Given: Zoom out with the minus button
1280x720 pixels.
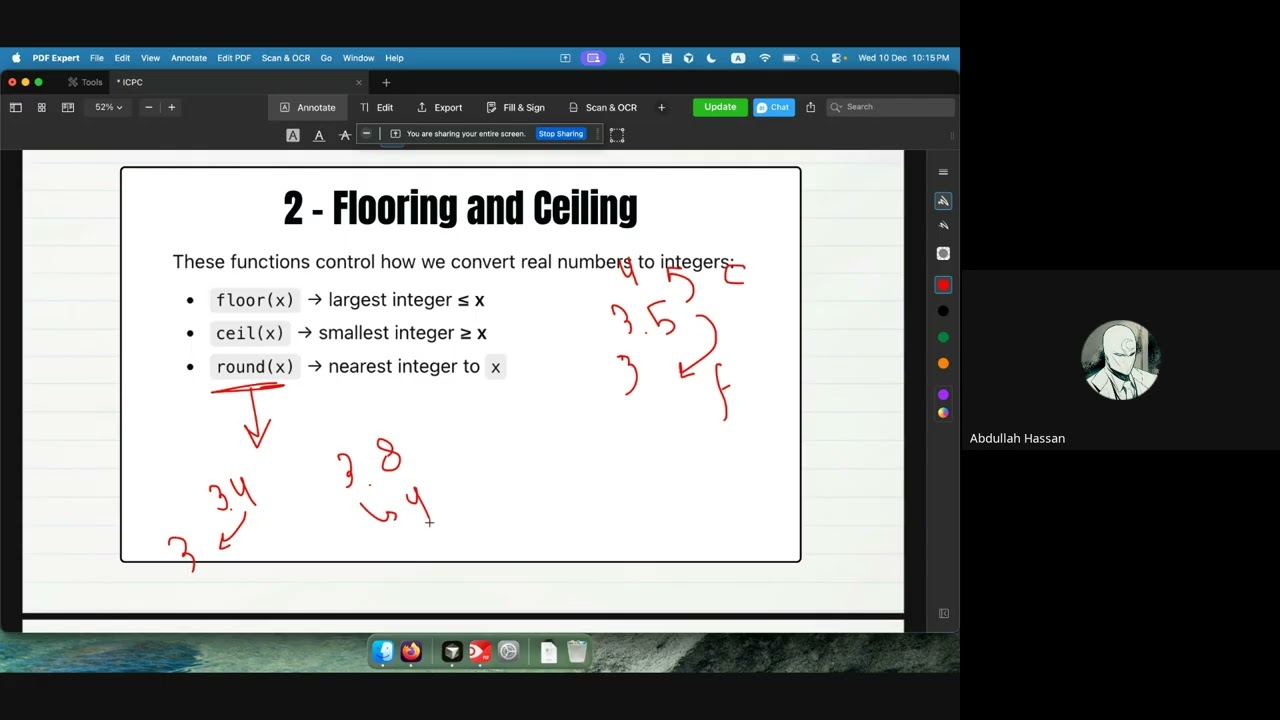Looking at the screenshot, I should click(x=149, y=107).
